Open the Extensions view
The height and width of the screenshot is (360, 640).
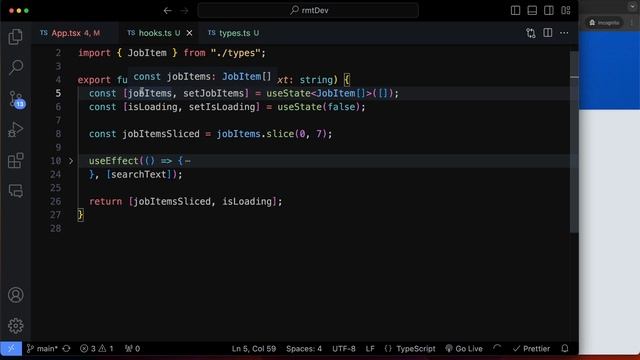coord(16,160)
